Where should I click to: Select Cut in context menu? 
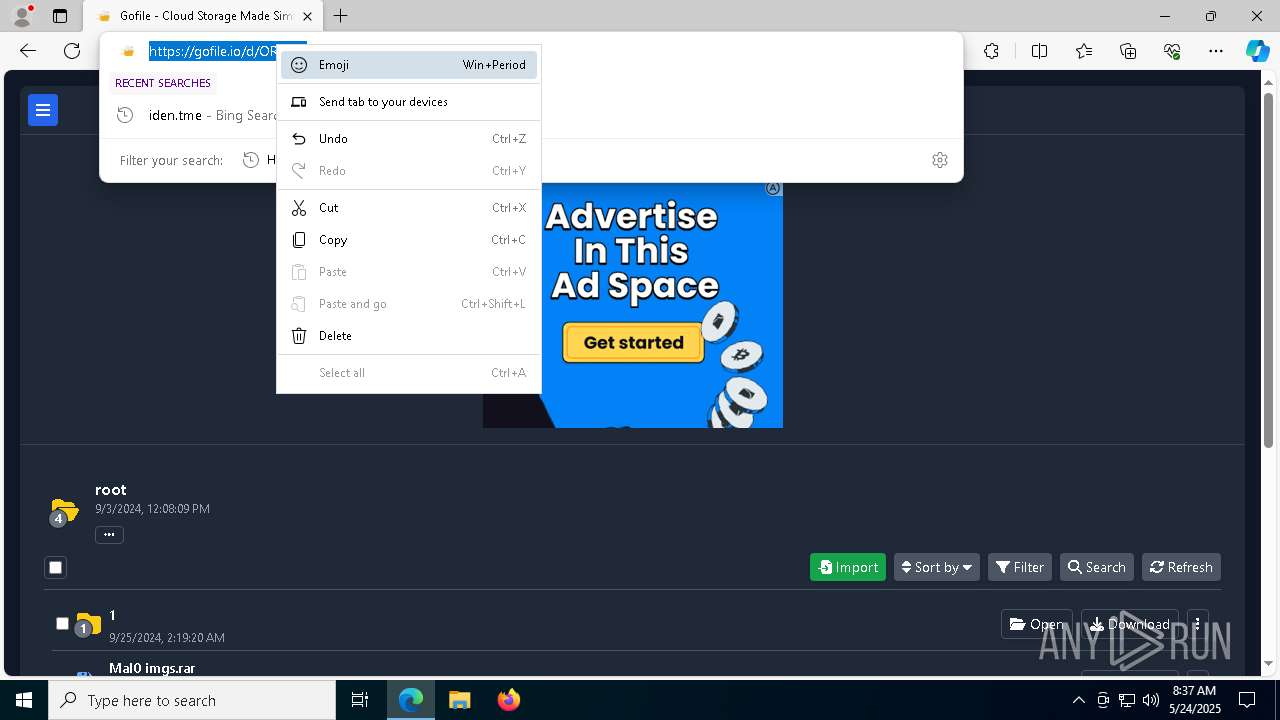point(409,208)
